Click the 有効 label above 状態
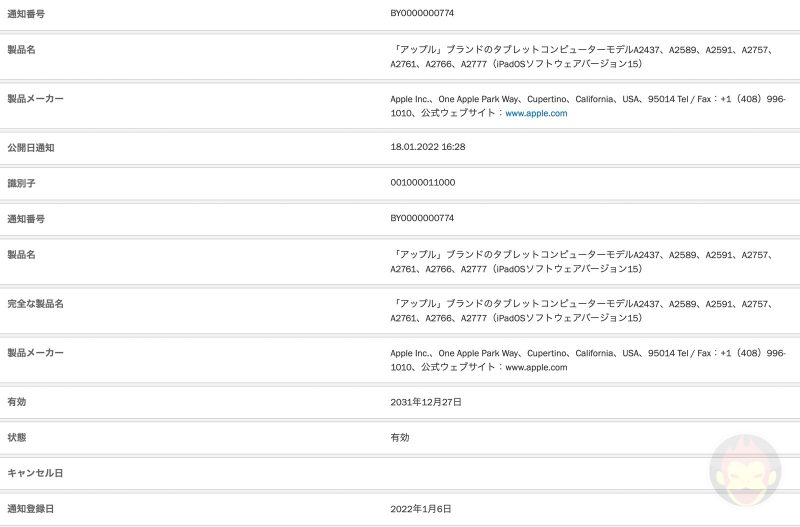The image size is (800, 527). click(x=17, y=402)
